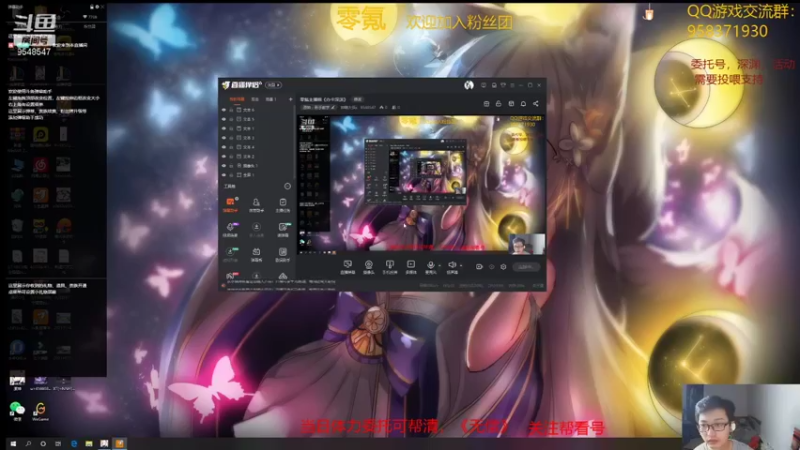The width and height of the screenshot is (800, 450).
Task: Hide the topmost source 文本 6 with eye icon
Action: tap(223, 110)
